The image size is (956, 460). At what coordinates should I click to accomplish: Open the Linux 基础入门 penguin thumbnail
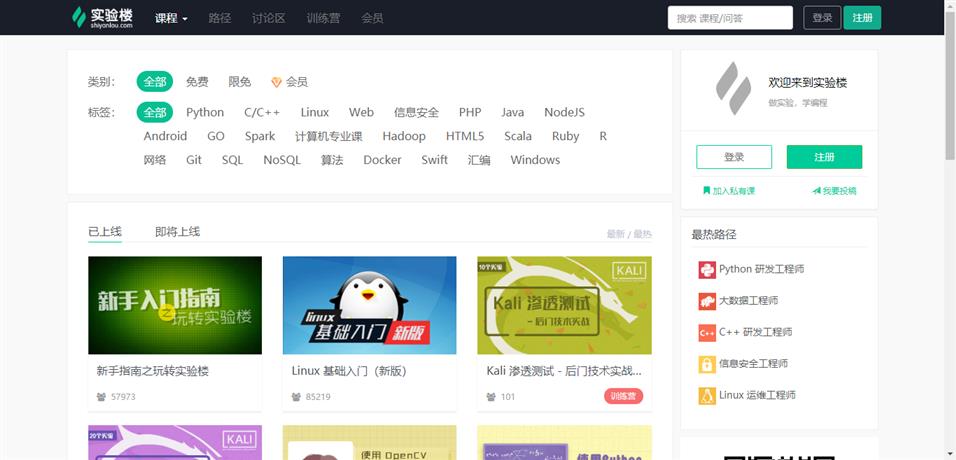click(369, 305)
